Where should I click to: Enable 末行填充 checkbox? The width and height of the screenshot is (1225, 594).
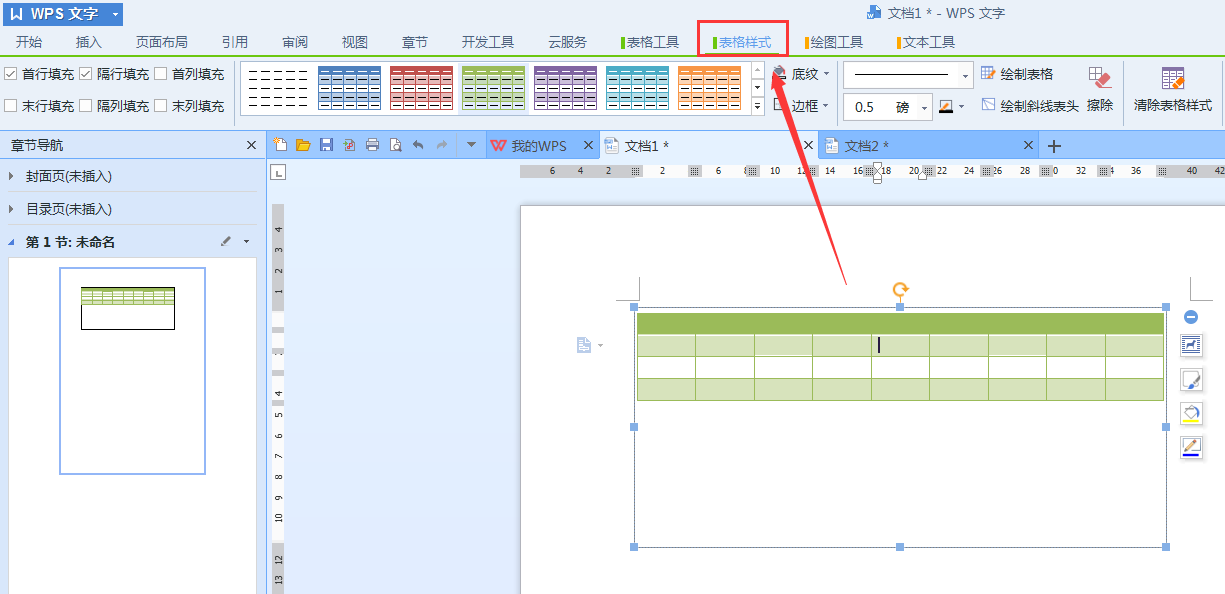[x=11, y=106]
